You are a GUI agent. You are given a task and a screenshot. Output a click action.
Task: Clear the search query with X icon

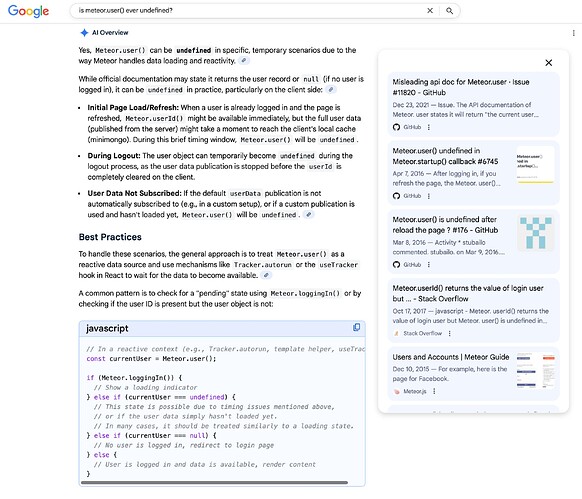pyautogui.click(x=430, y=11)
